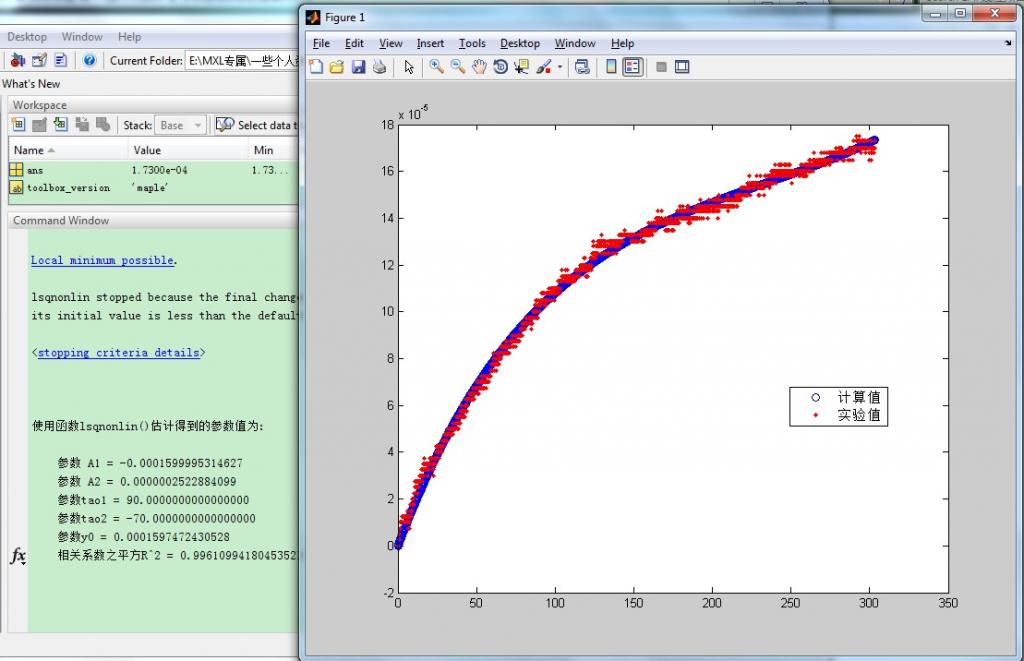
Task: Insert Colorbar via toolbar icon
Action: [611, 67]
